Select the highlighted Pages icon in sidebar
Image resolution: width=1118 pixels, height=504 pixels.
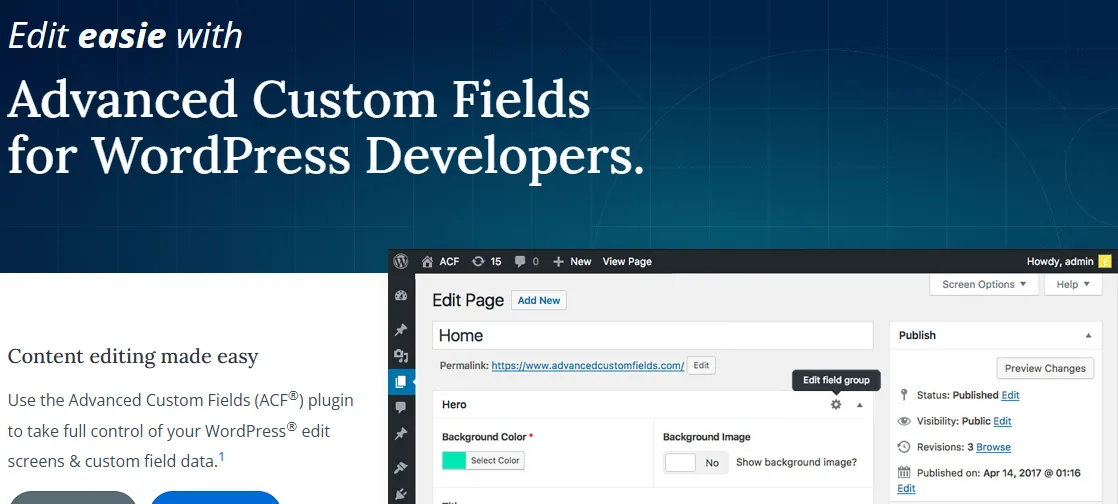[x=400, y=382]
